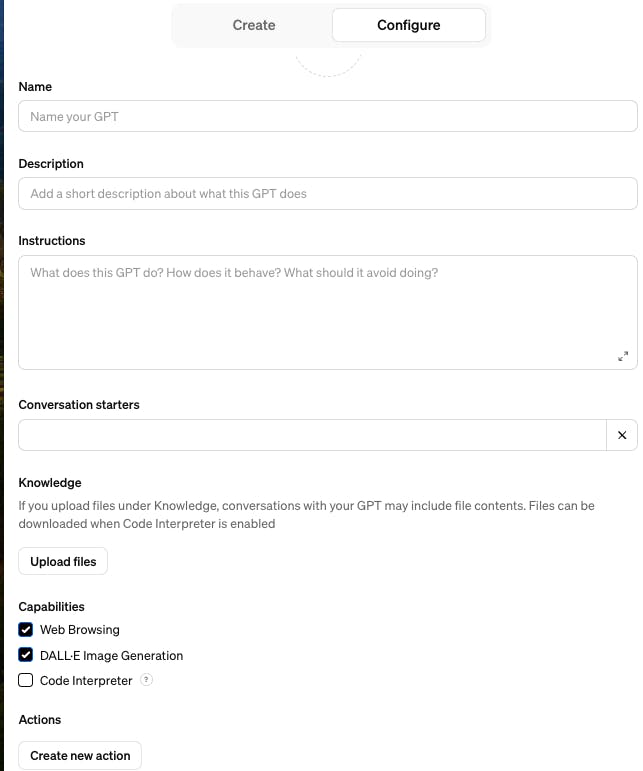Disable the Web Browsing checkbox
This screenshot has width=643, height=771.
[x=26, y=630]
